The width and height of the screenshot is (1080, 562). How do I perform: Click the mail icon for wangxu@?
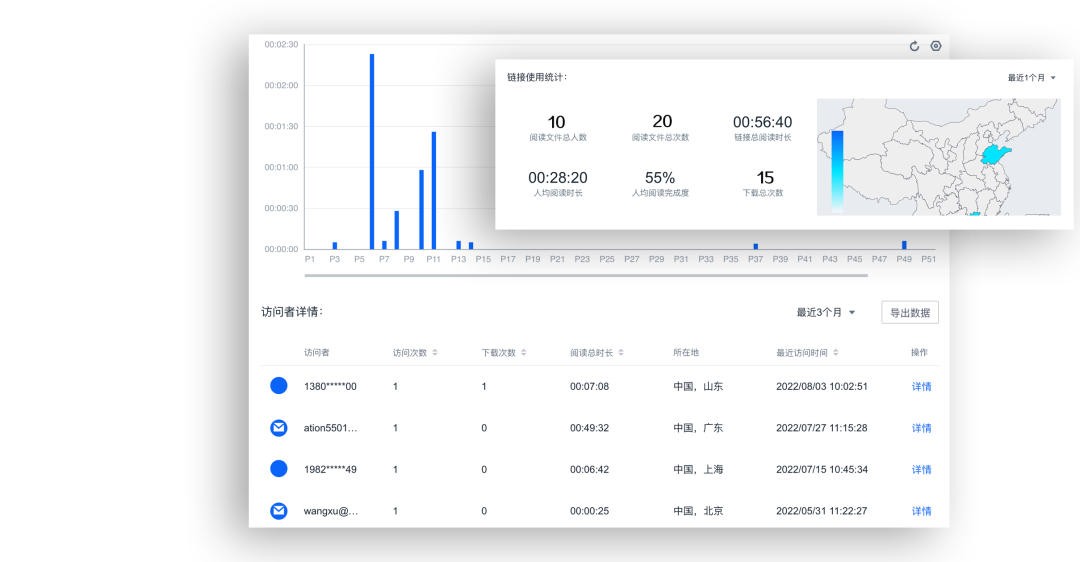coord(279,511)
